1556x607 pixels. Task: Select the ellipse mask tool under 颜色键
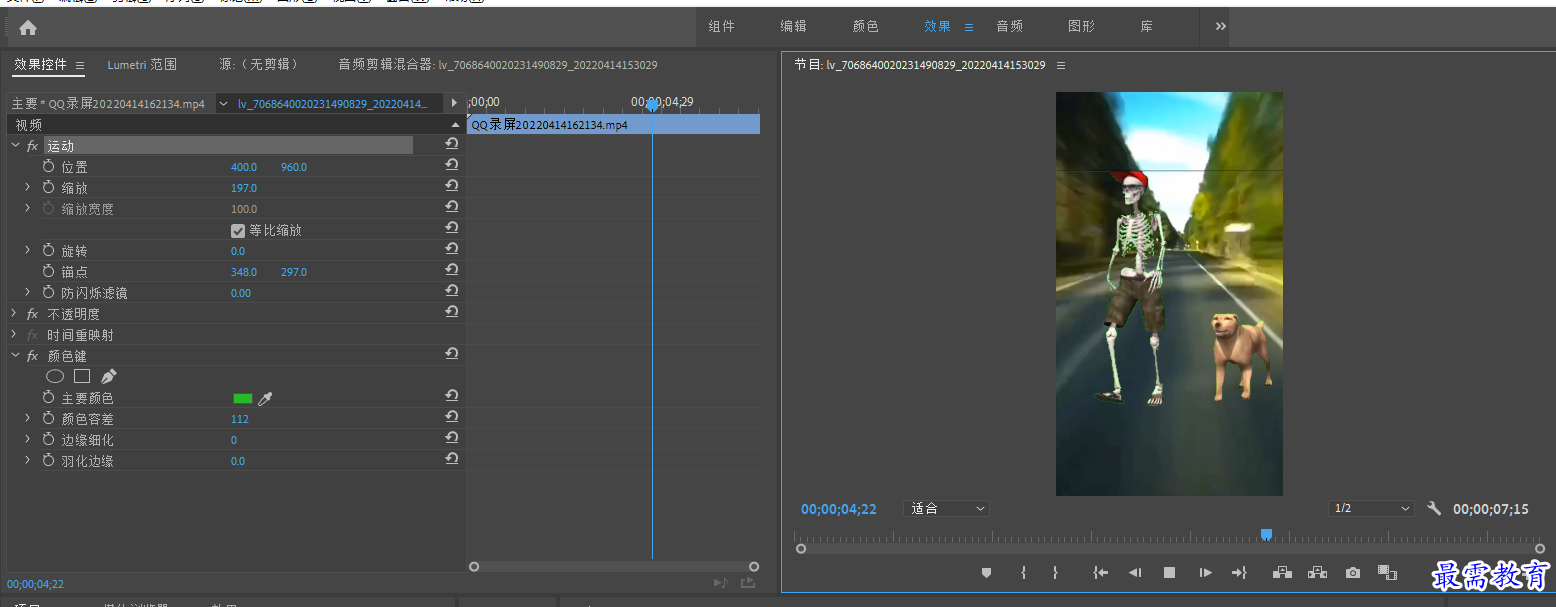click(55, 377)
